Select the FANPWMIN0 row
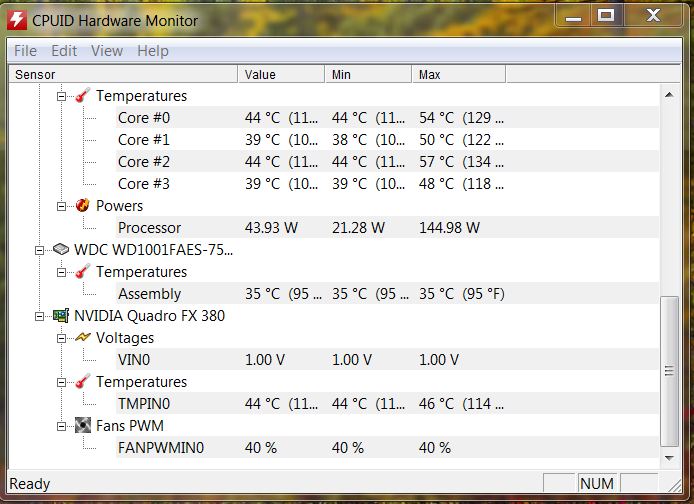This screenshot has width=694, height=504. (387, 447)
